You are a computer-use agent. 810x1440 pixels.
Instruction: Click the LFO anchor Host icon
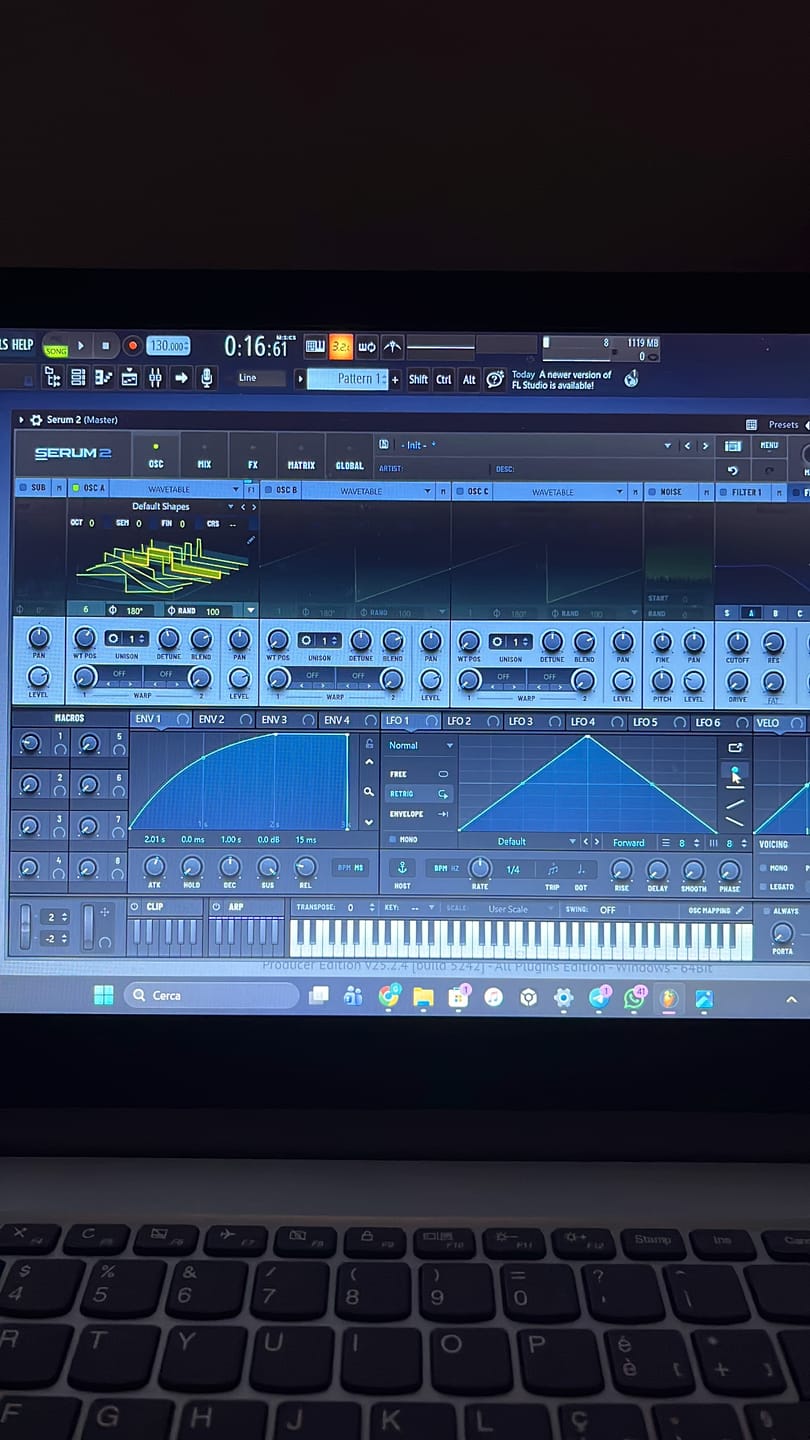tap(403, 868)
